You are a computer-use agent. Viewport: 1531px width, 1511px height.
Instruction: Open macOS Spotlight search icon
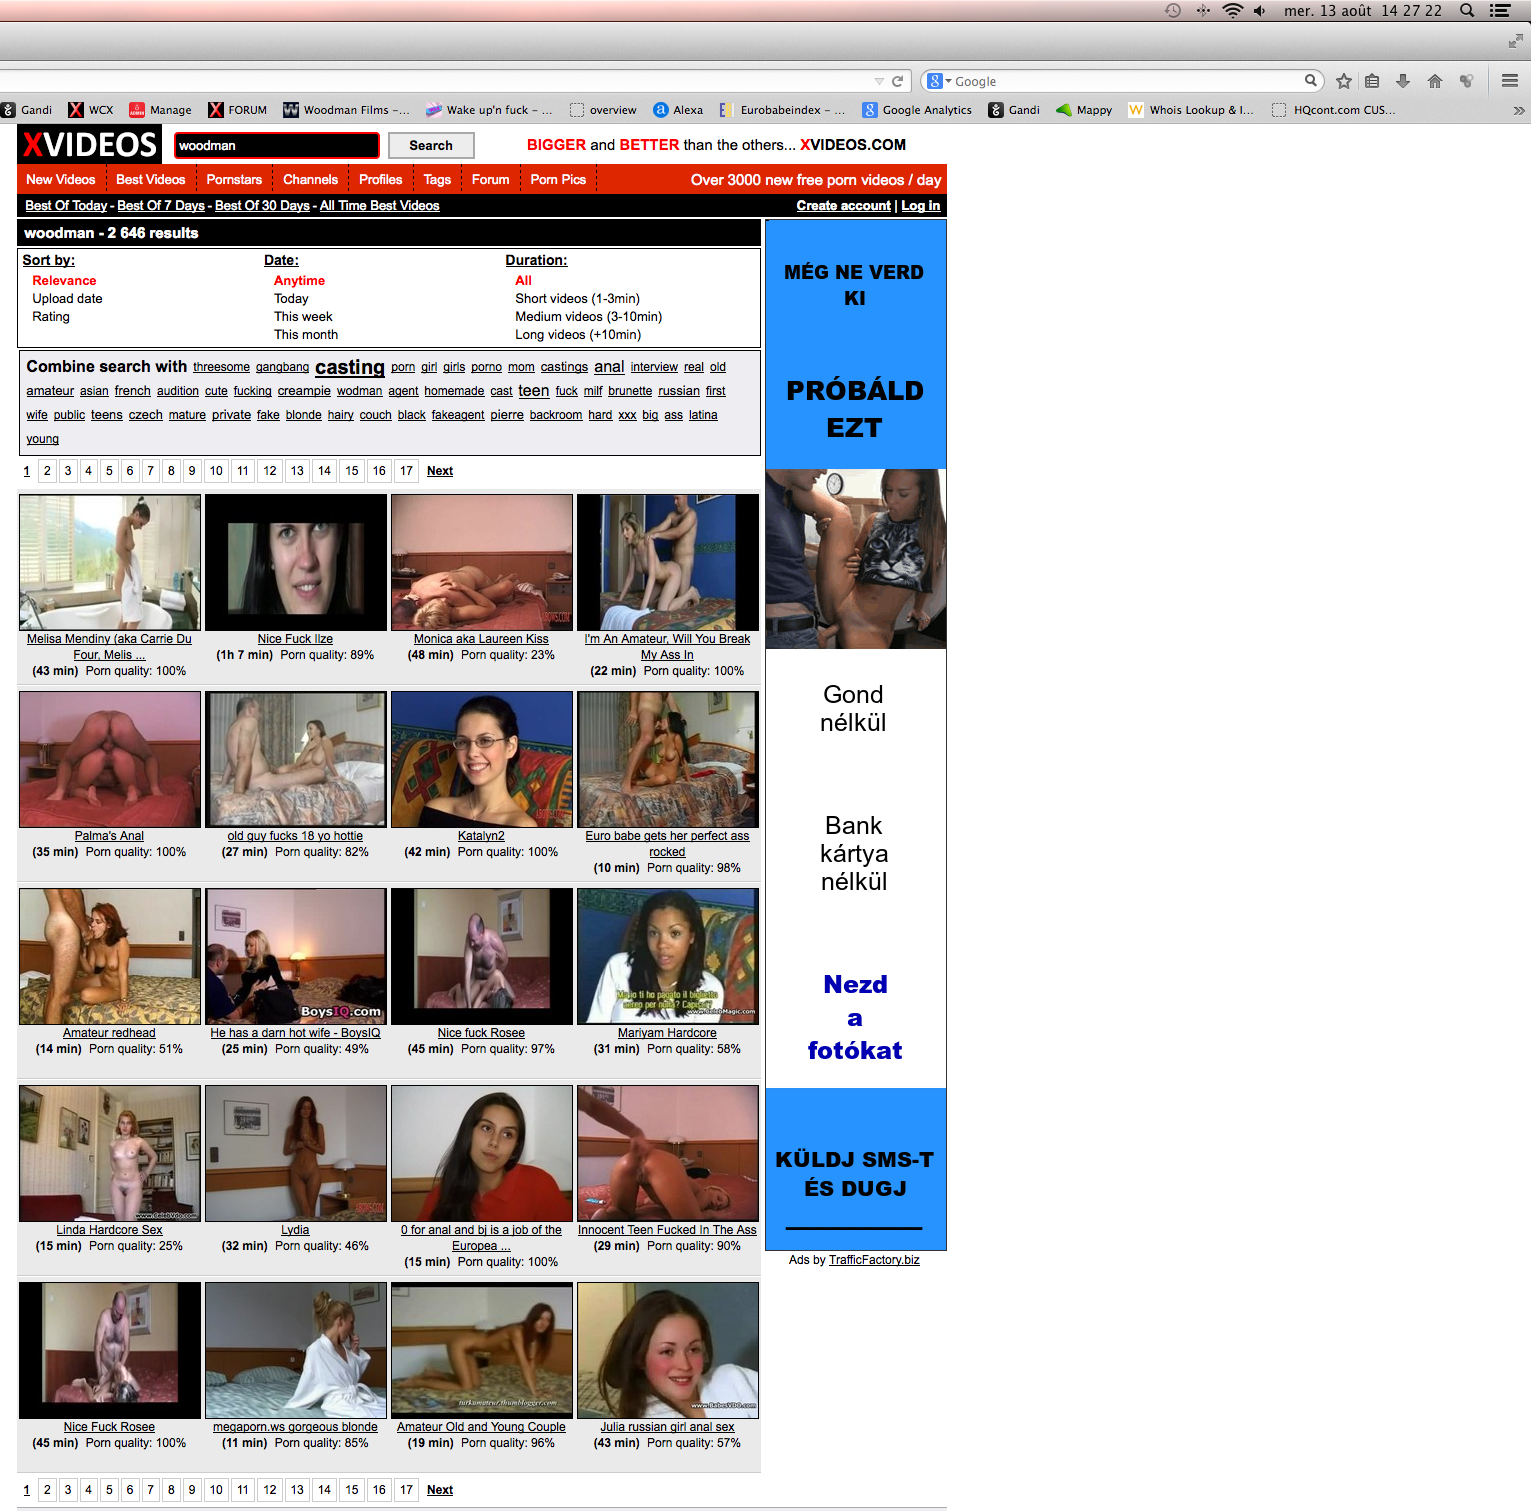tap(1467, 11)
